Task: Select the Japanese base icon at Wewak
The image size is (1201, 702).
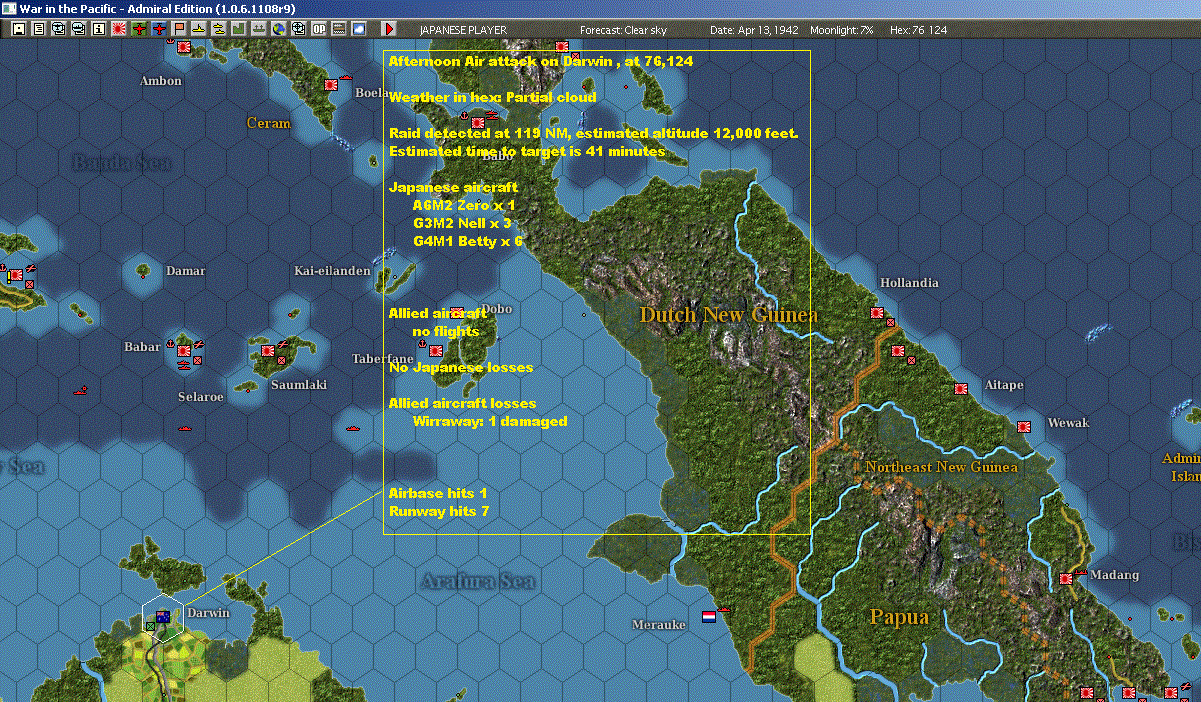Action: (1025, 426)
